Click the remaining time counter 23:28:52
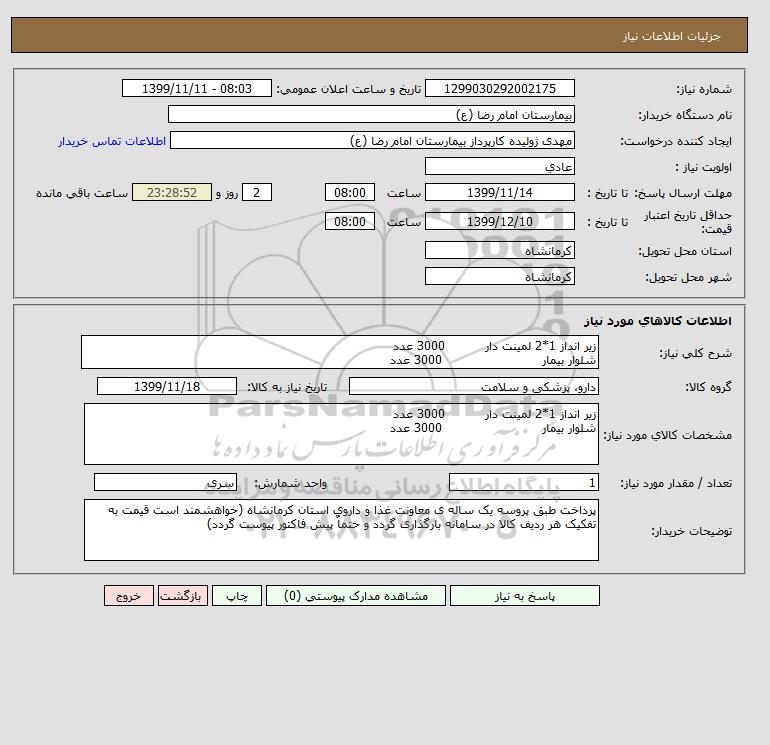This screenshot has height=745, width=770. pos(172,193)
